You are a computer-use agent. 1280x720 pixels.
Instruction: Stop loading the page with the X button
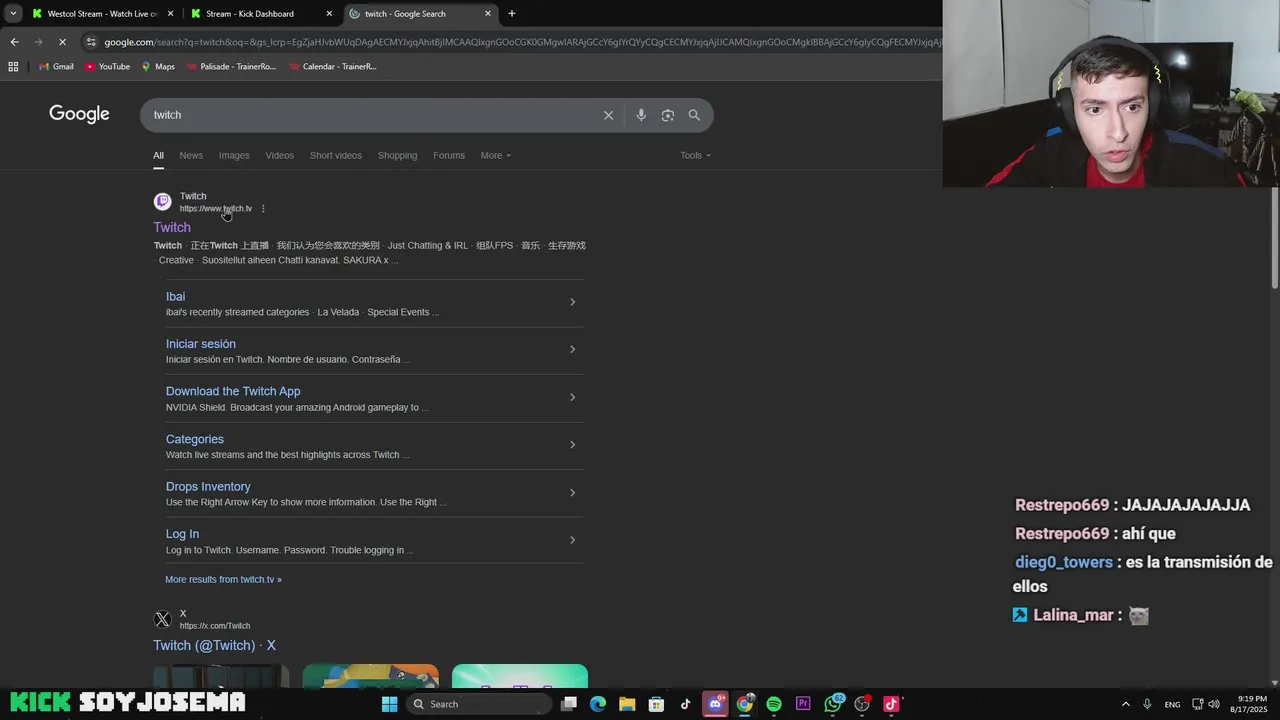[x=62, y=42]
